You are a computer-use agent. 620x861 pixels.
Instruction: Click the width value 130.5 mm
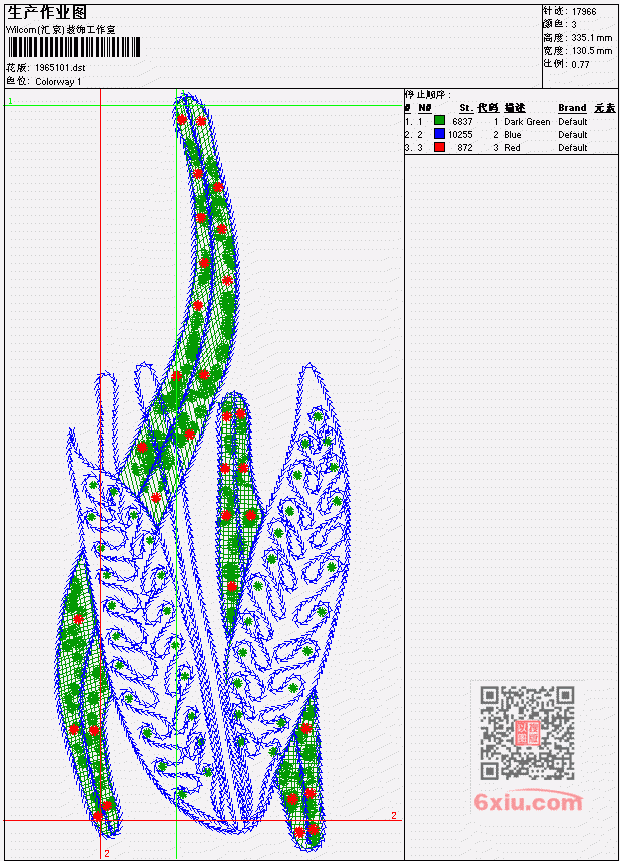coord(591,51)
